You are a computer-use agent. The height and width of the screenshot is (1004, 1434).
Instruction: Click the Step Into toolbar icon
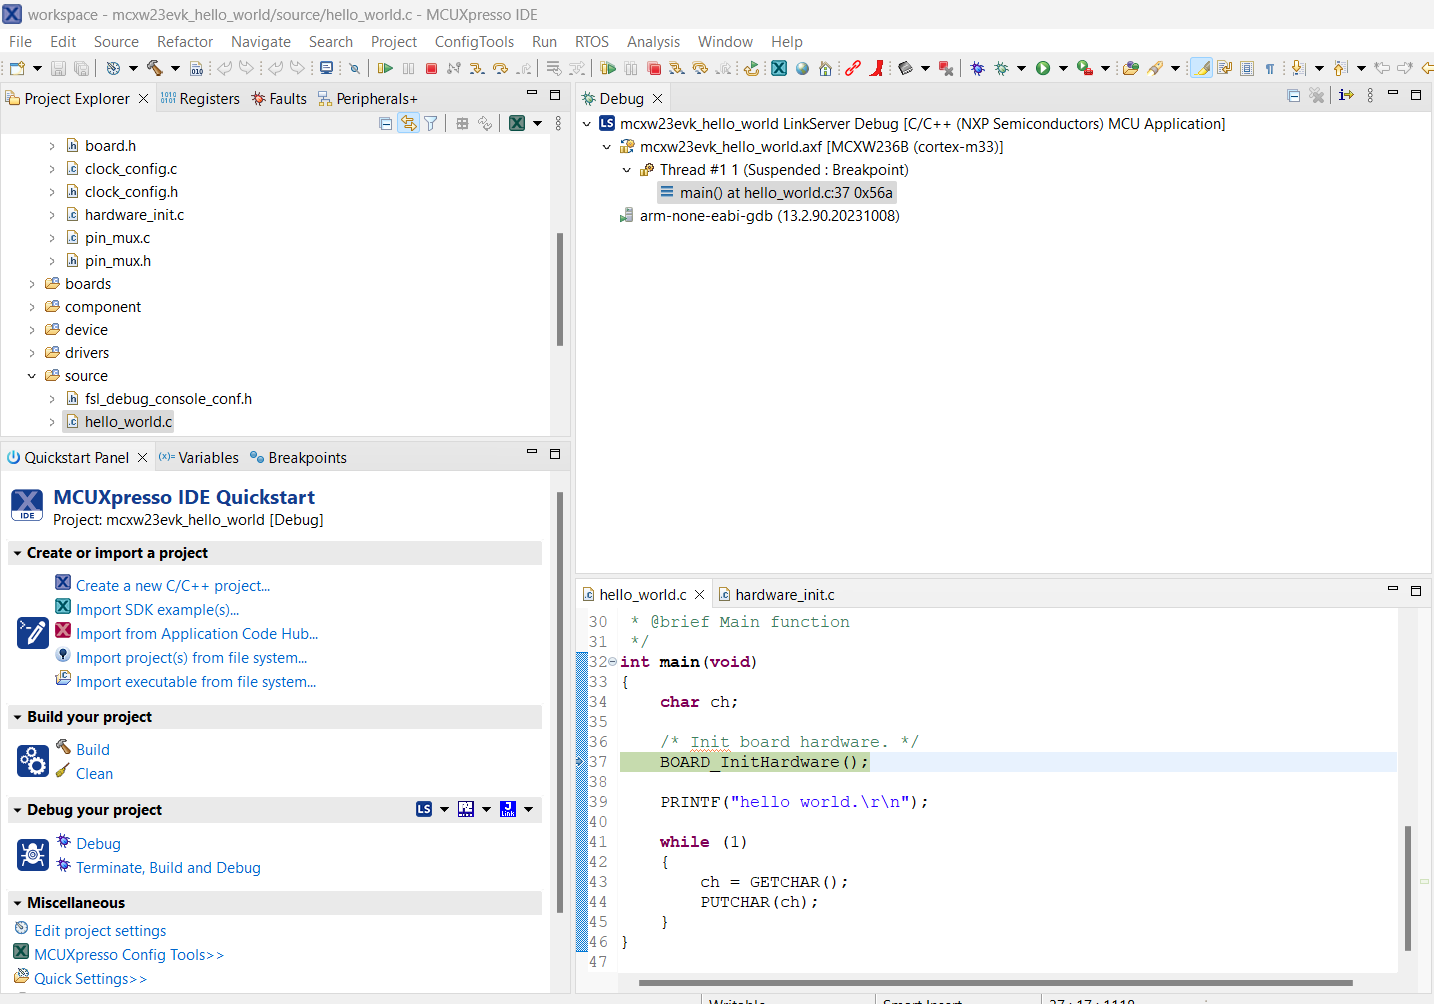pos(477,68)
